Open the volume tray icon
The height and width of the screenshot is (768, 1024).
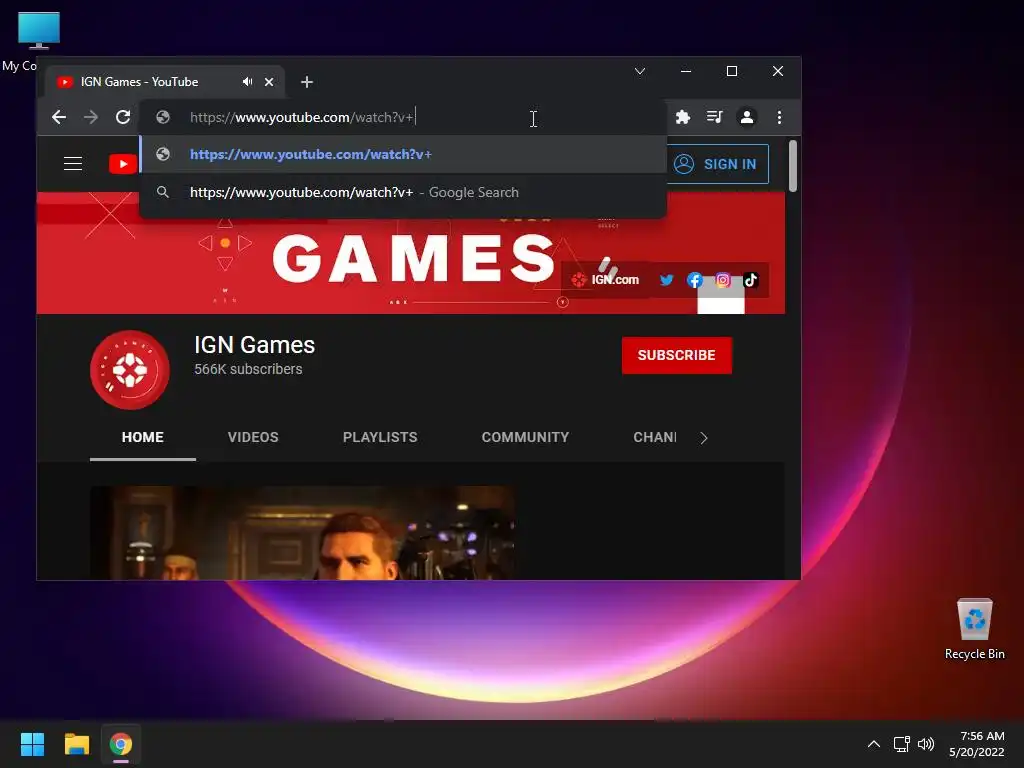(x=926, y=744)
